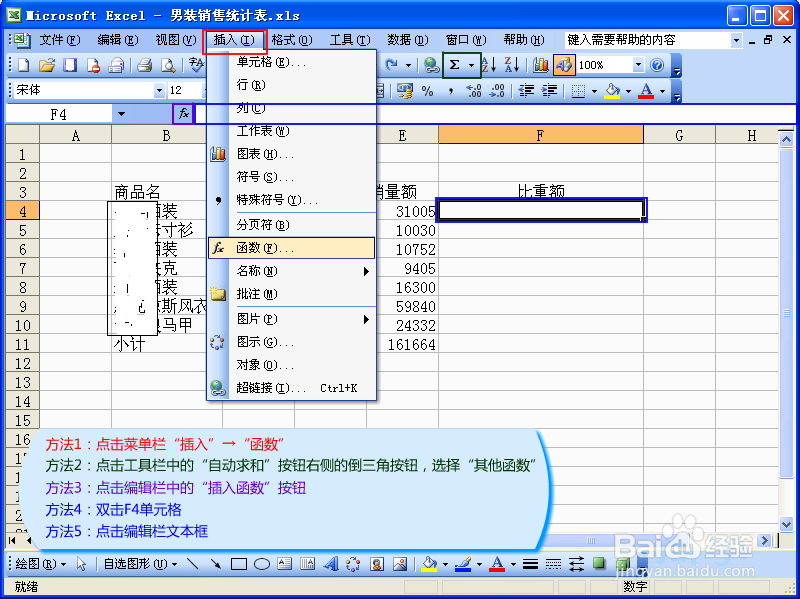Choose 单元格 from Insert menu

(x=292, y=62)
